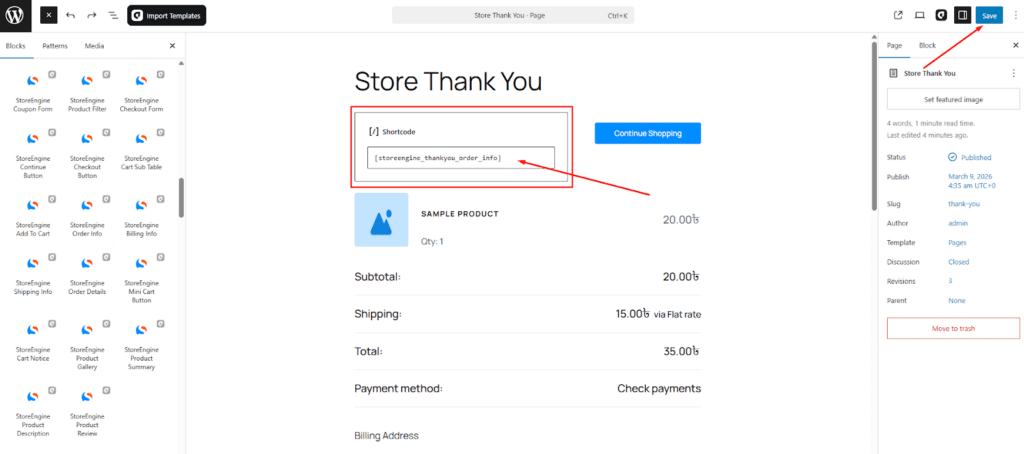
Task: Click the Move to trash button
Action: (953, 329)
